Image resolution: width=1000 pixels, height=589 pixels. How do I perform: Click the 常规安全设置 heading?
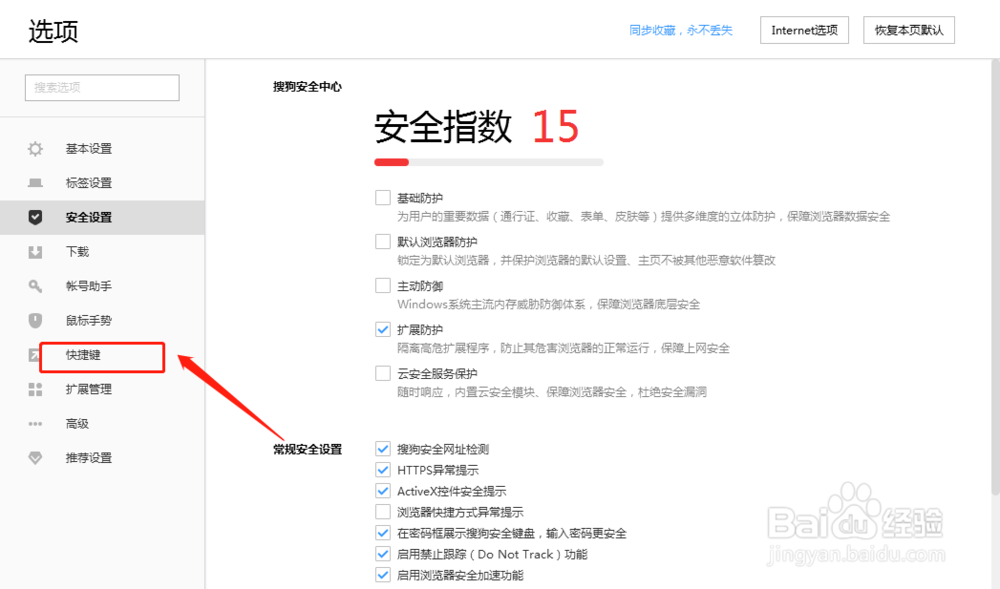pos(307,449)
